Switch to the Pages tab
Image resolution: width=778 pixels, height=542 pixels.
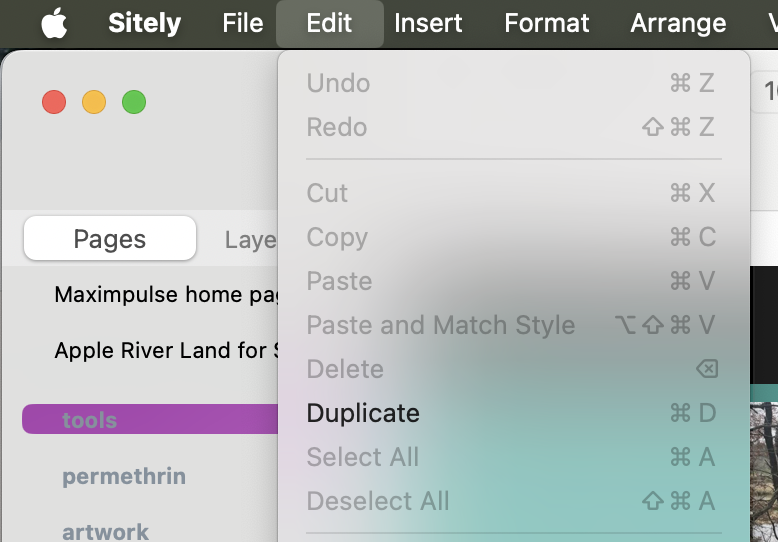coord(110,239)
